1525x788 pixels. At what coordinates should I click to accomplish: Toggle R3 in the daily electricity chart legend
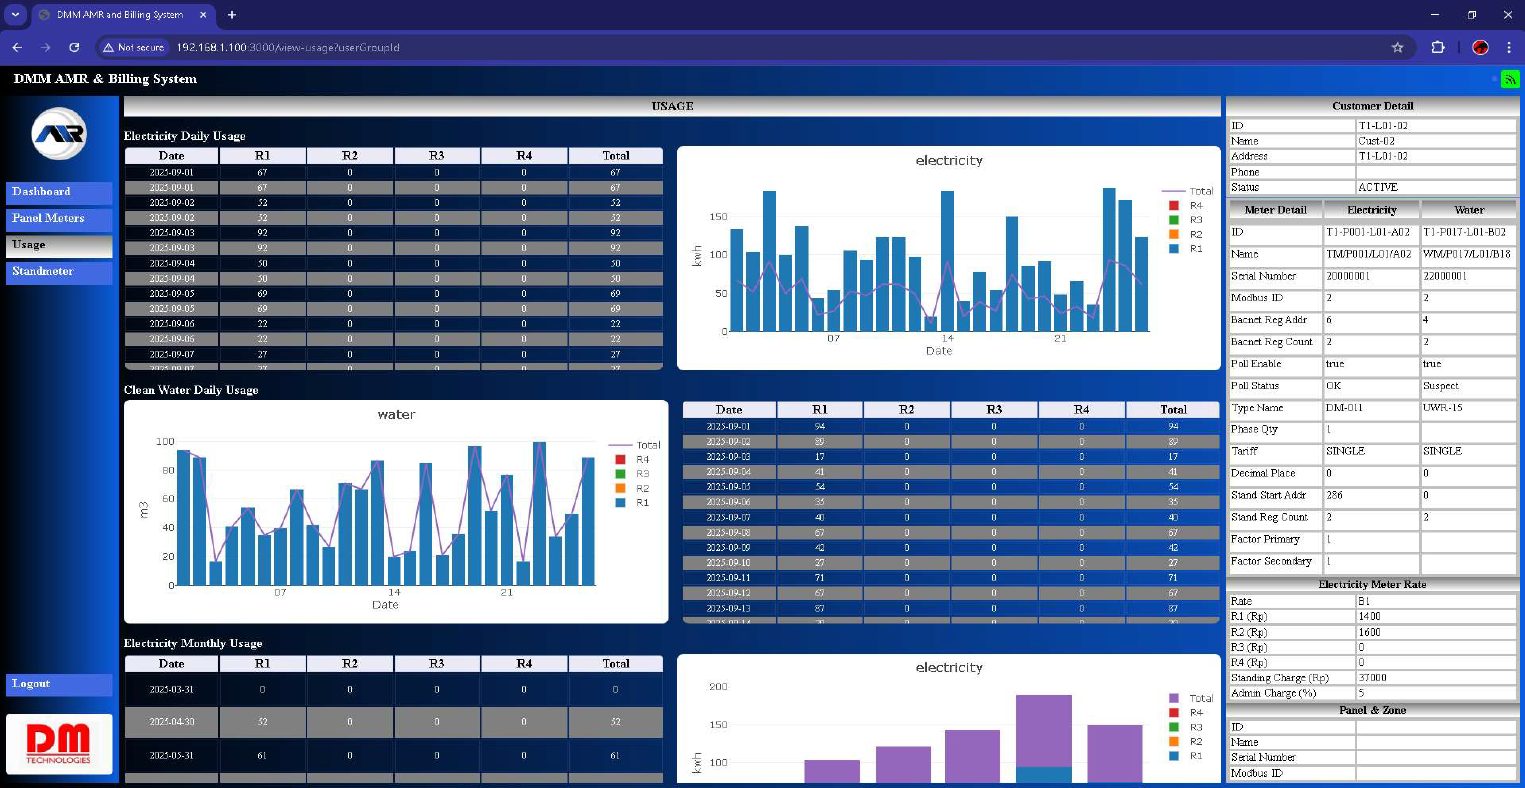(1188, 219)
